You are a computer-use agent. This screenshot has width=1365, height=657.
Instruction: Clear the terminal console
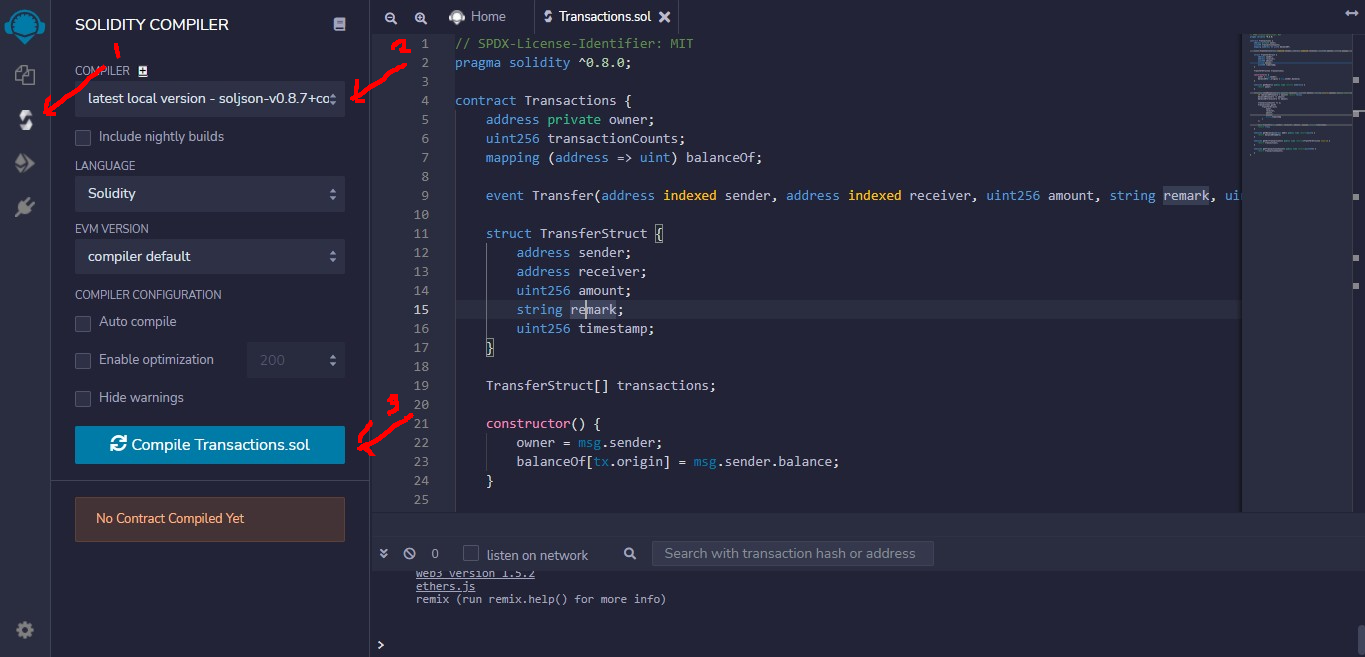[x=408, y=553]
